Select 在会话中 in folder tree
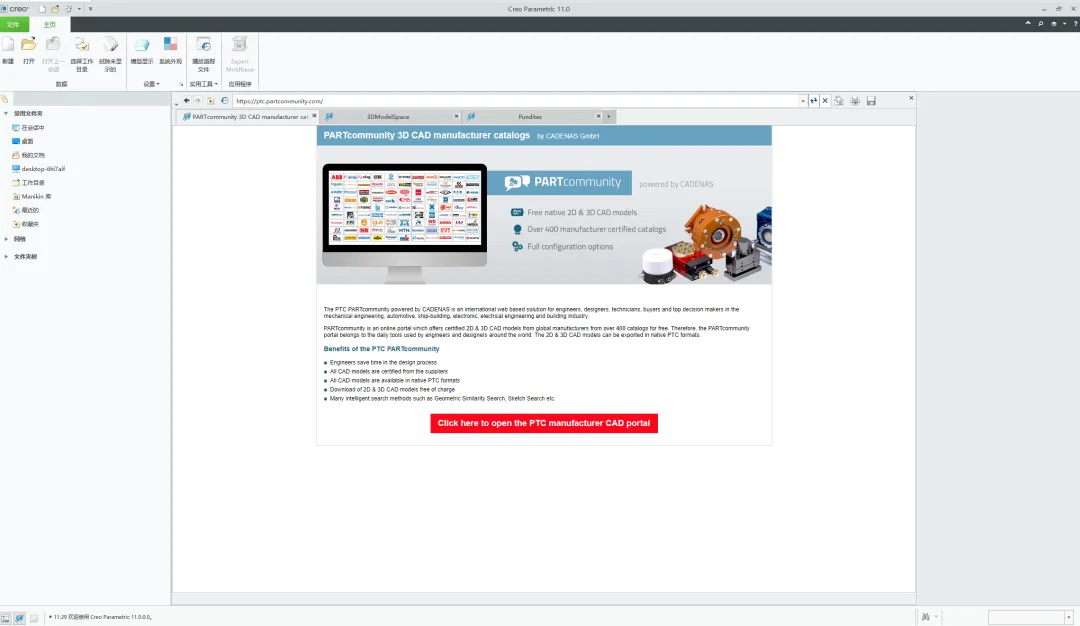Screen dimensions: 1080x626 (x=28, y=127)
